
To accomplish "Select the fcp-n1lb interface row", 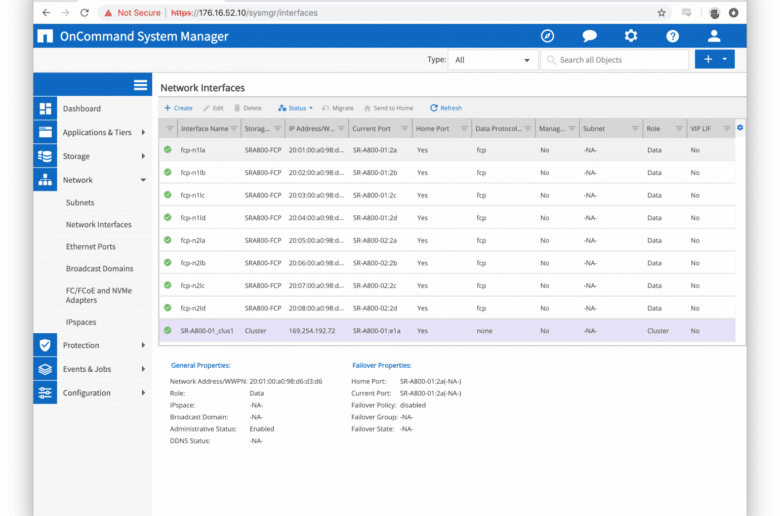I will coord(447,173).
